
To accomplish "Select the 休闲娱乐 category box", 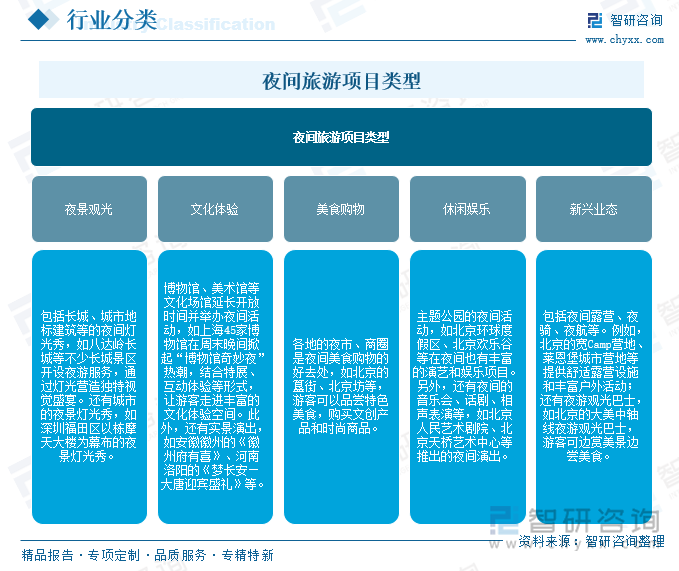I will [468, 209].
